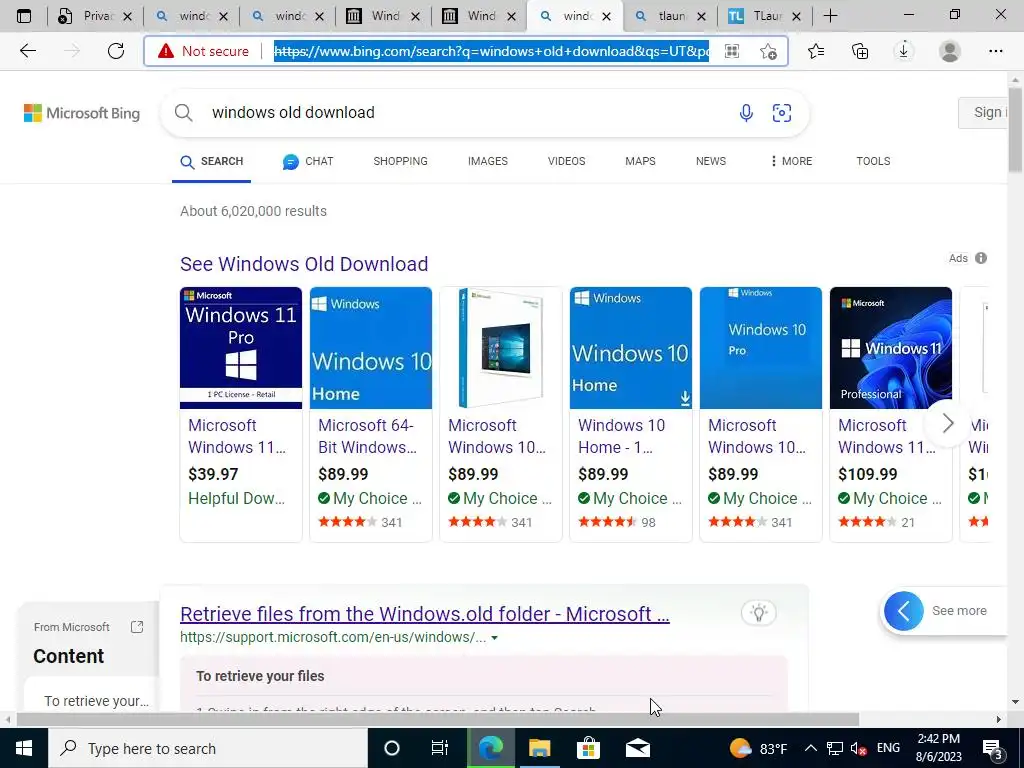The width and height of the screenshot is (1024, 768).
Task: Open From Microsoft external link icon
Action: (136, 627)
